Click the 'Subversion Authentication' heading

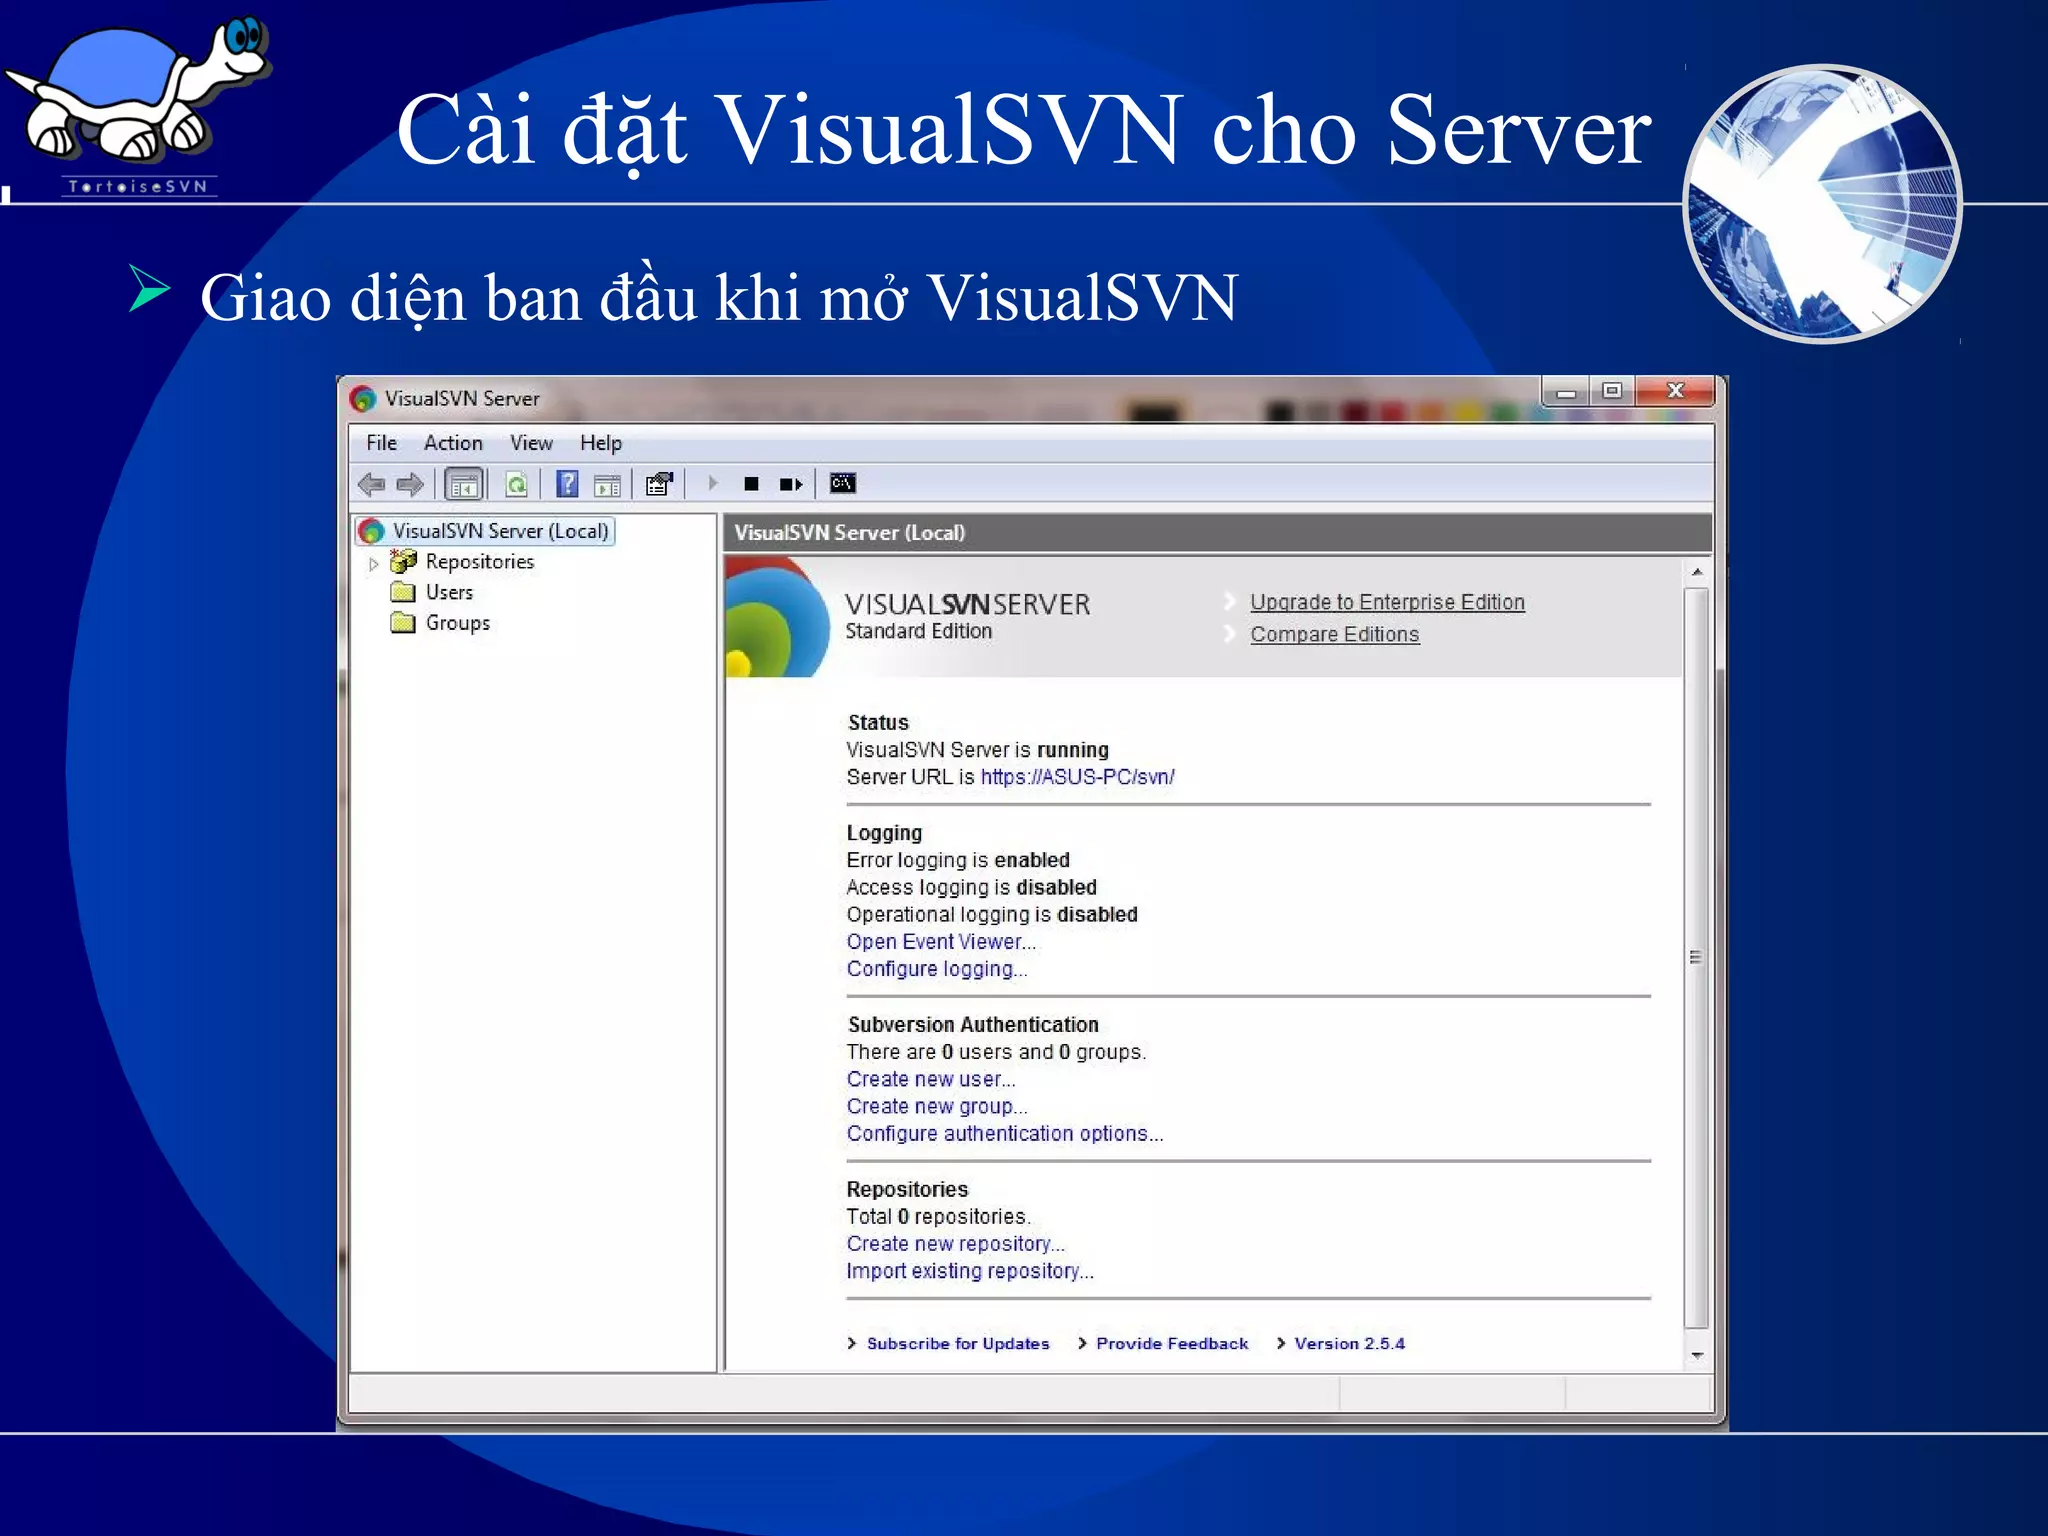[973, 1025]
